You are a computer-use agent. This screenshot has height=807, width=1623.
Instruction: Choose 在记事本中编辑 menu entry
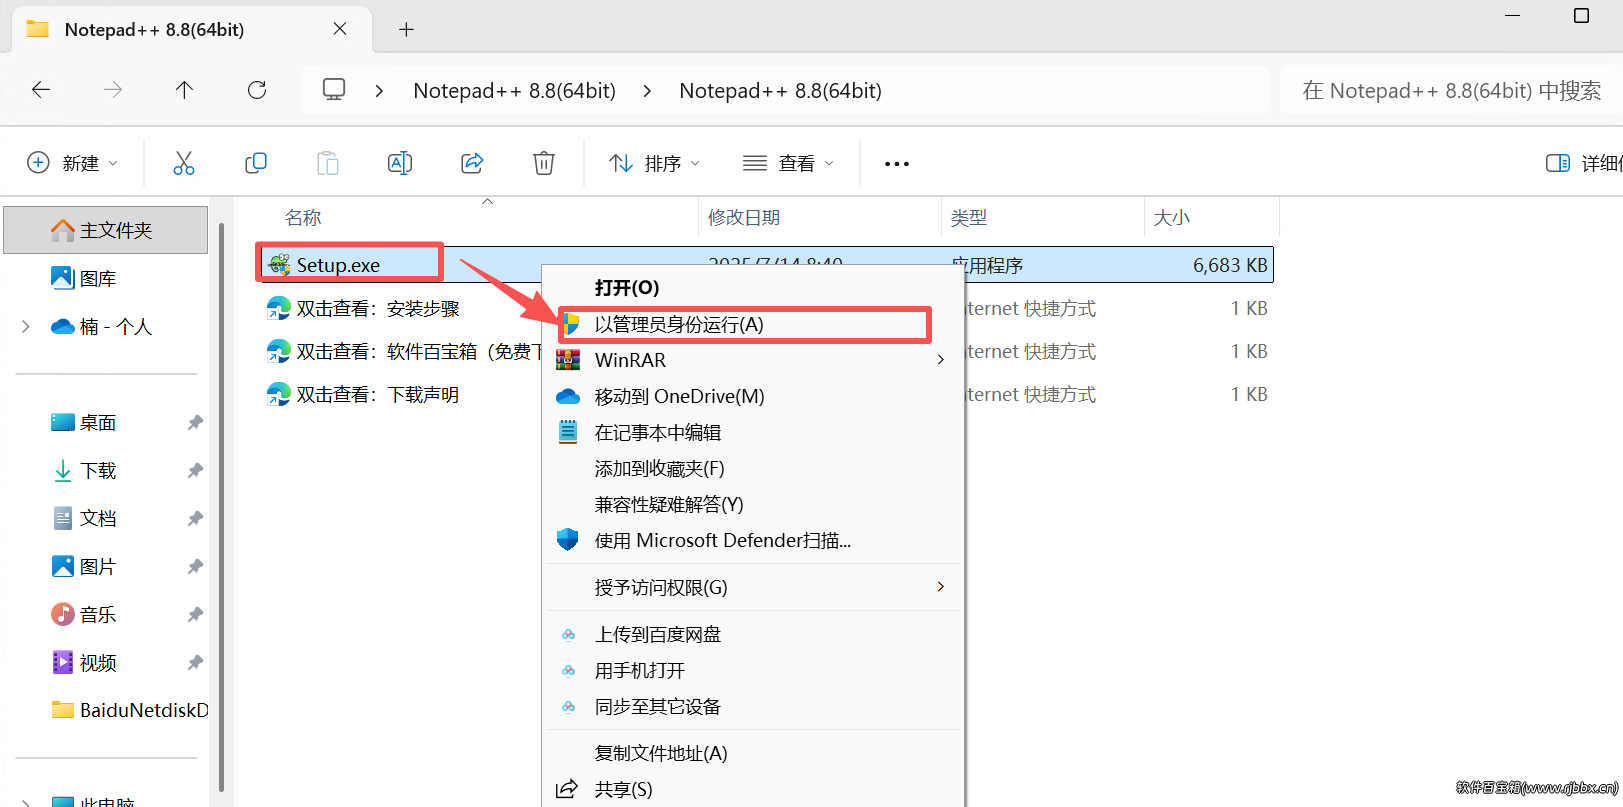pos(754,432)
